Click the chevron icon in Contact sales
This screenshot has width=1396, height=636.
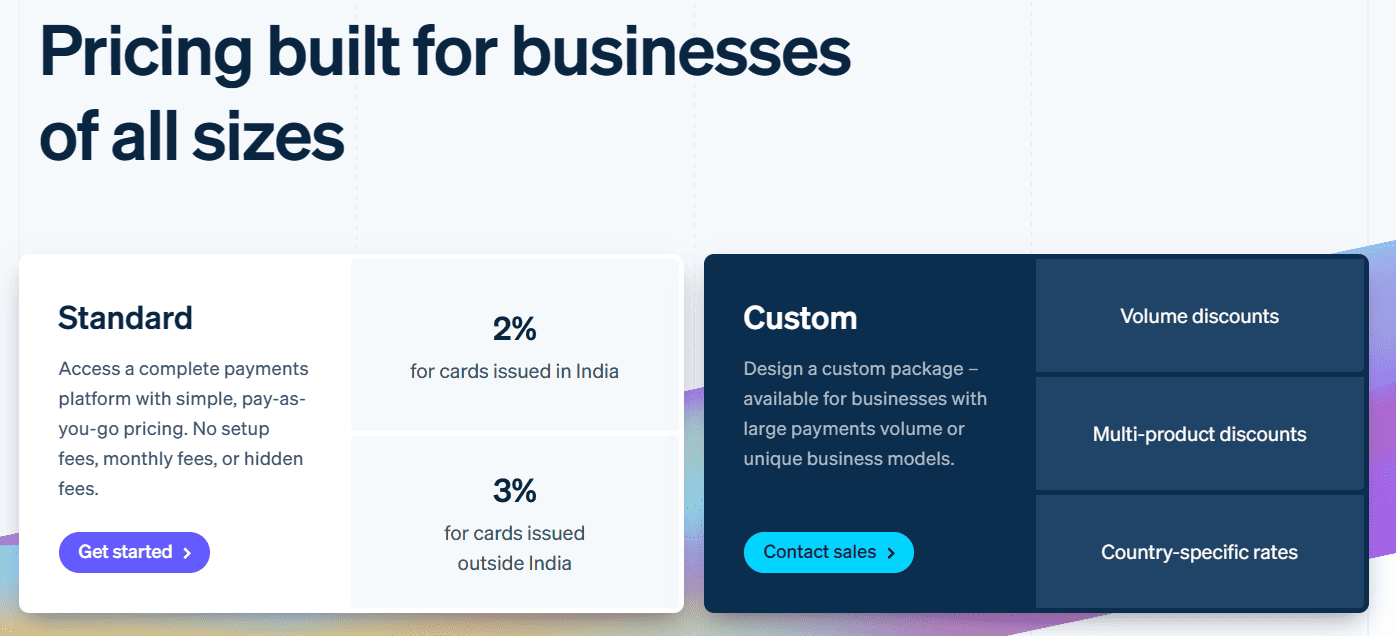891,553
